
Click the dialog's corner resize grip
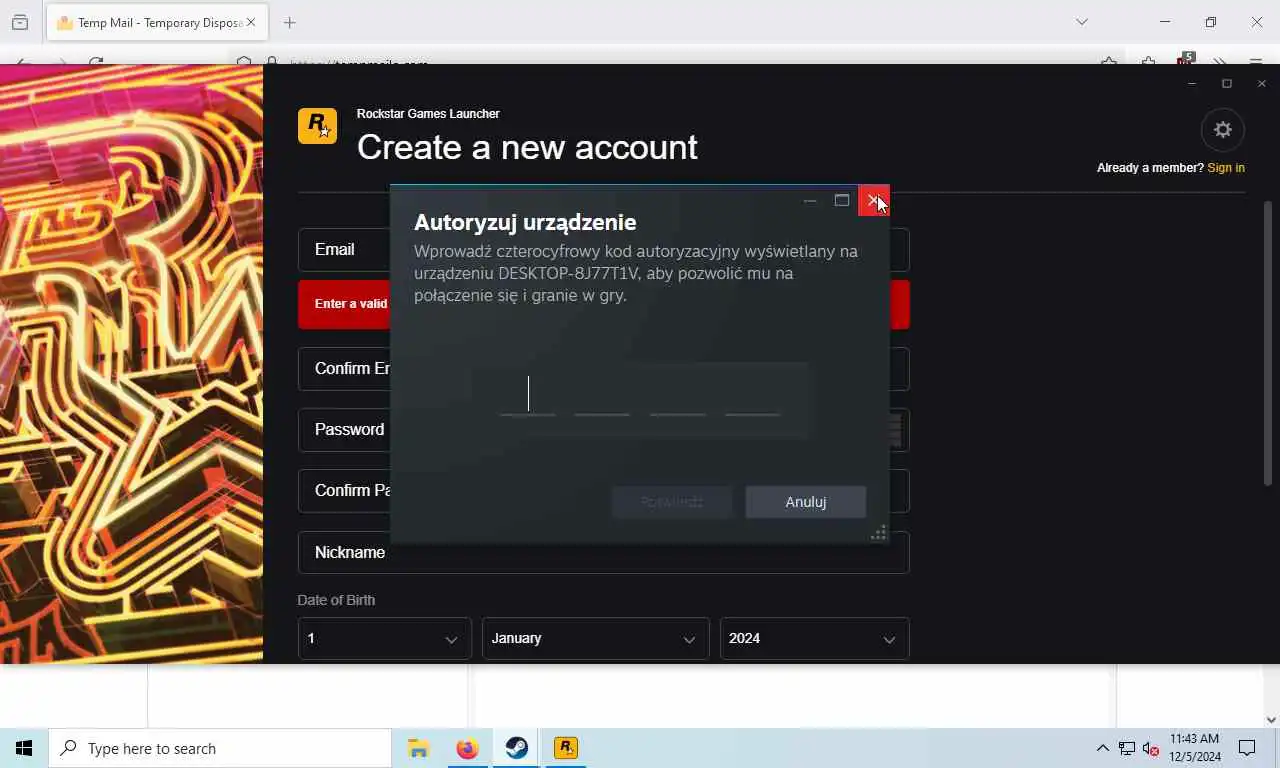pyautogui.click(x=879, y=534)
